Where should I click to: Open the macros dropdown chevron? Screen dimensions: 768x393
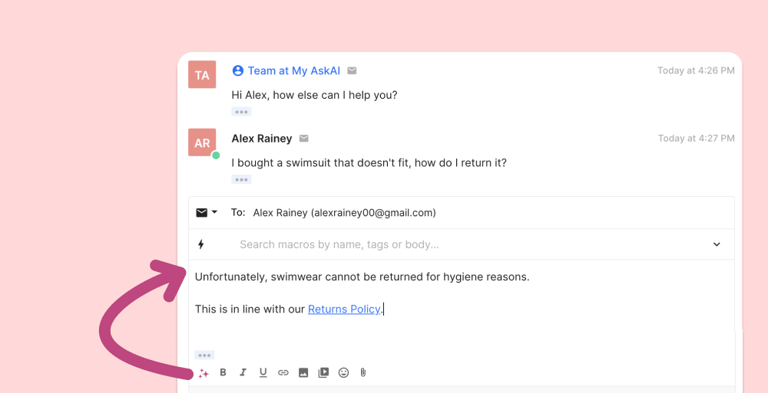[x=717, y=244]
